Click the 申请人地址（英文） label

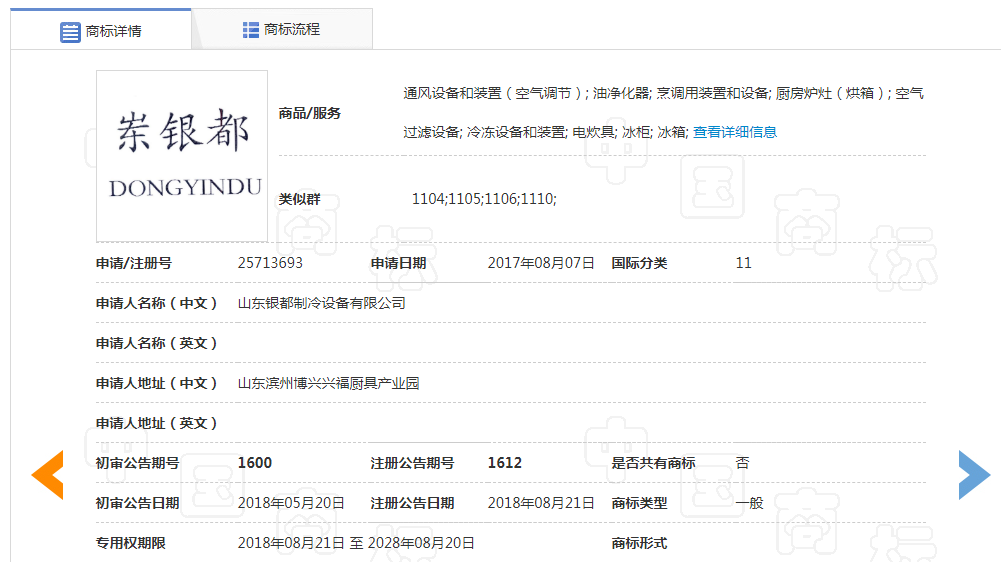(156, 423)
